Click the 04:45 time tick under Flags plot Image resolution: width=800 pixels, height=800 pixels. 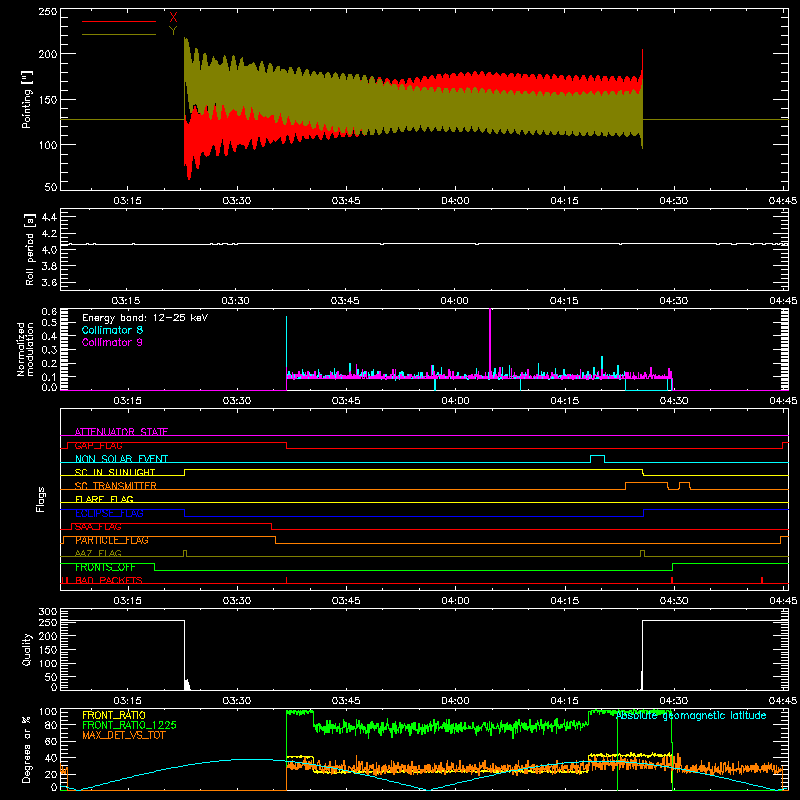coord(783,601)
